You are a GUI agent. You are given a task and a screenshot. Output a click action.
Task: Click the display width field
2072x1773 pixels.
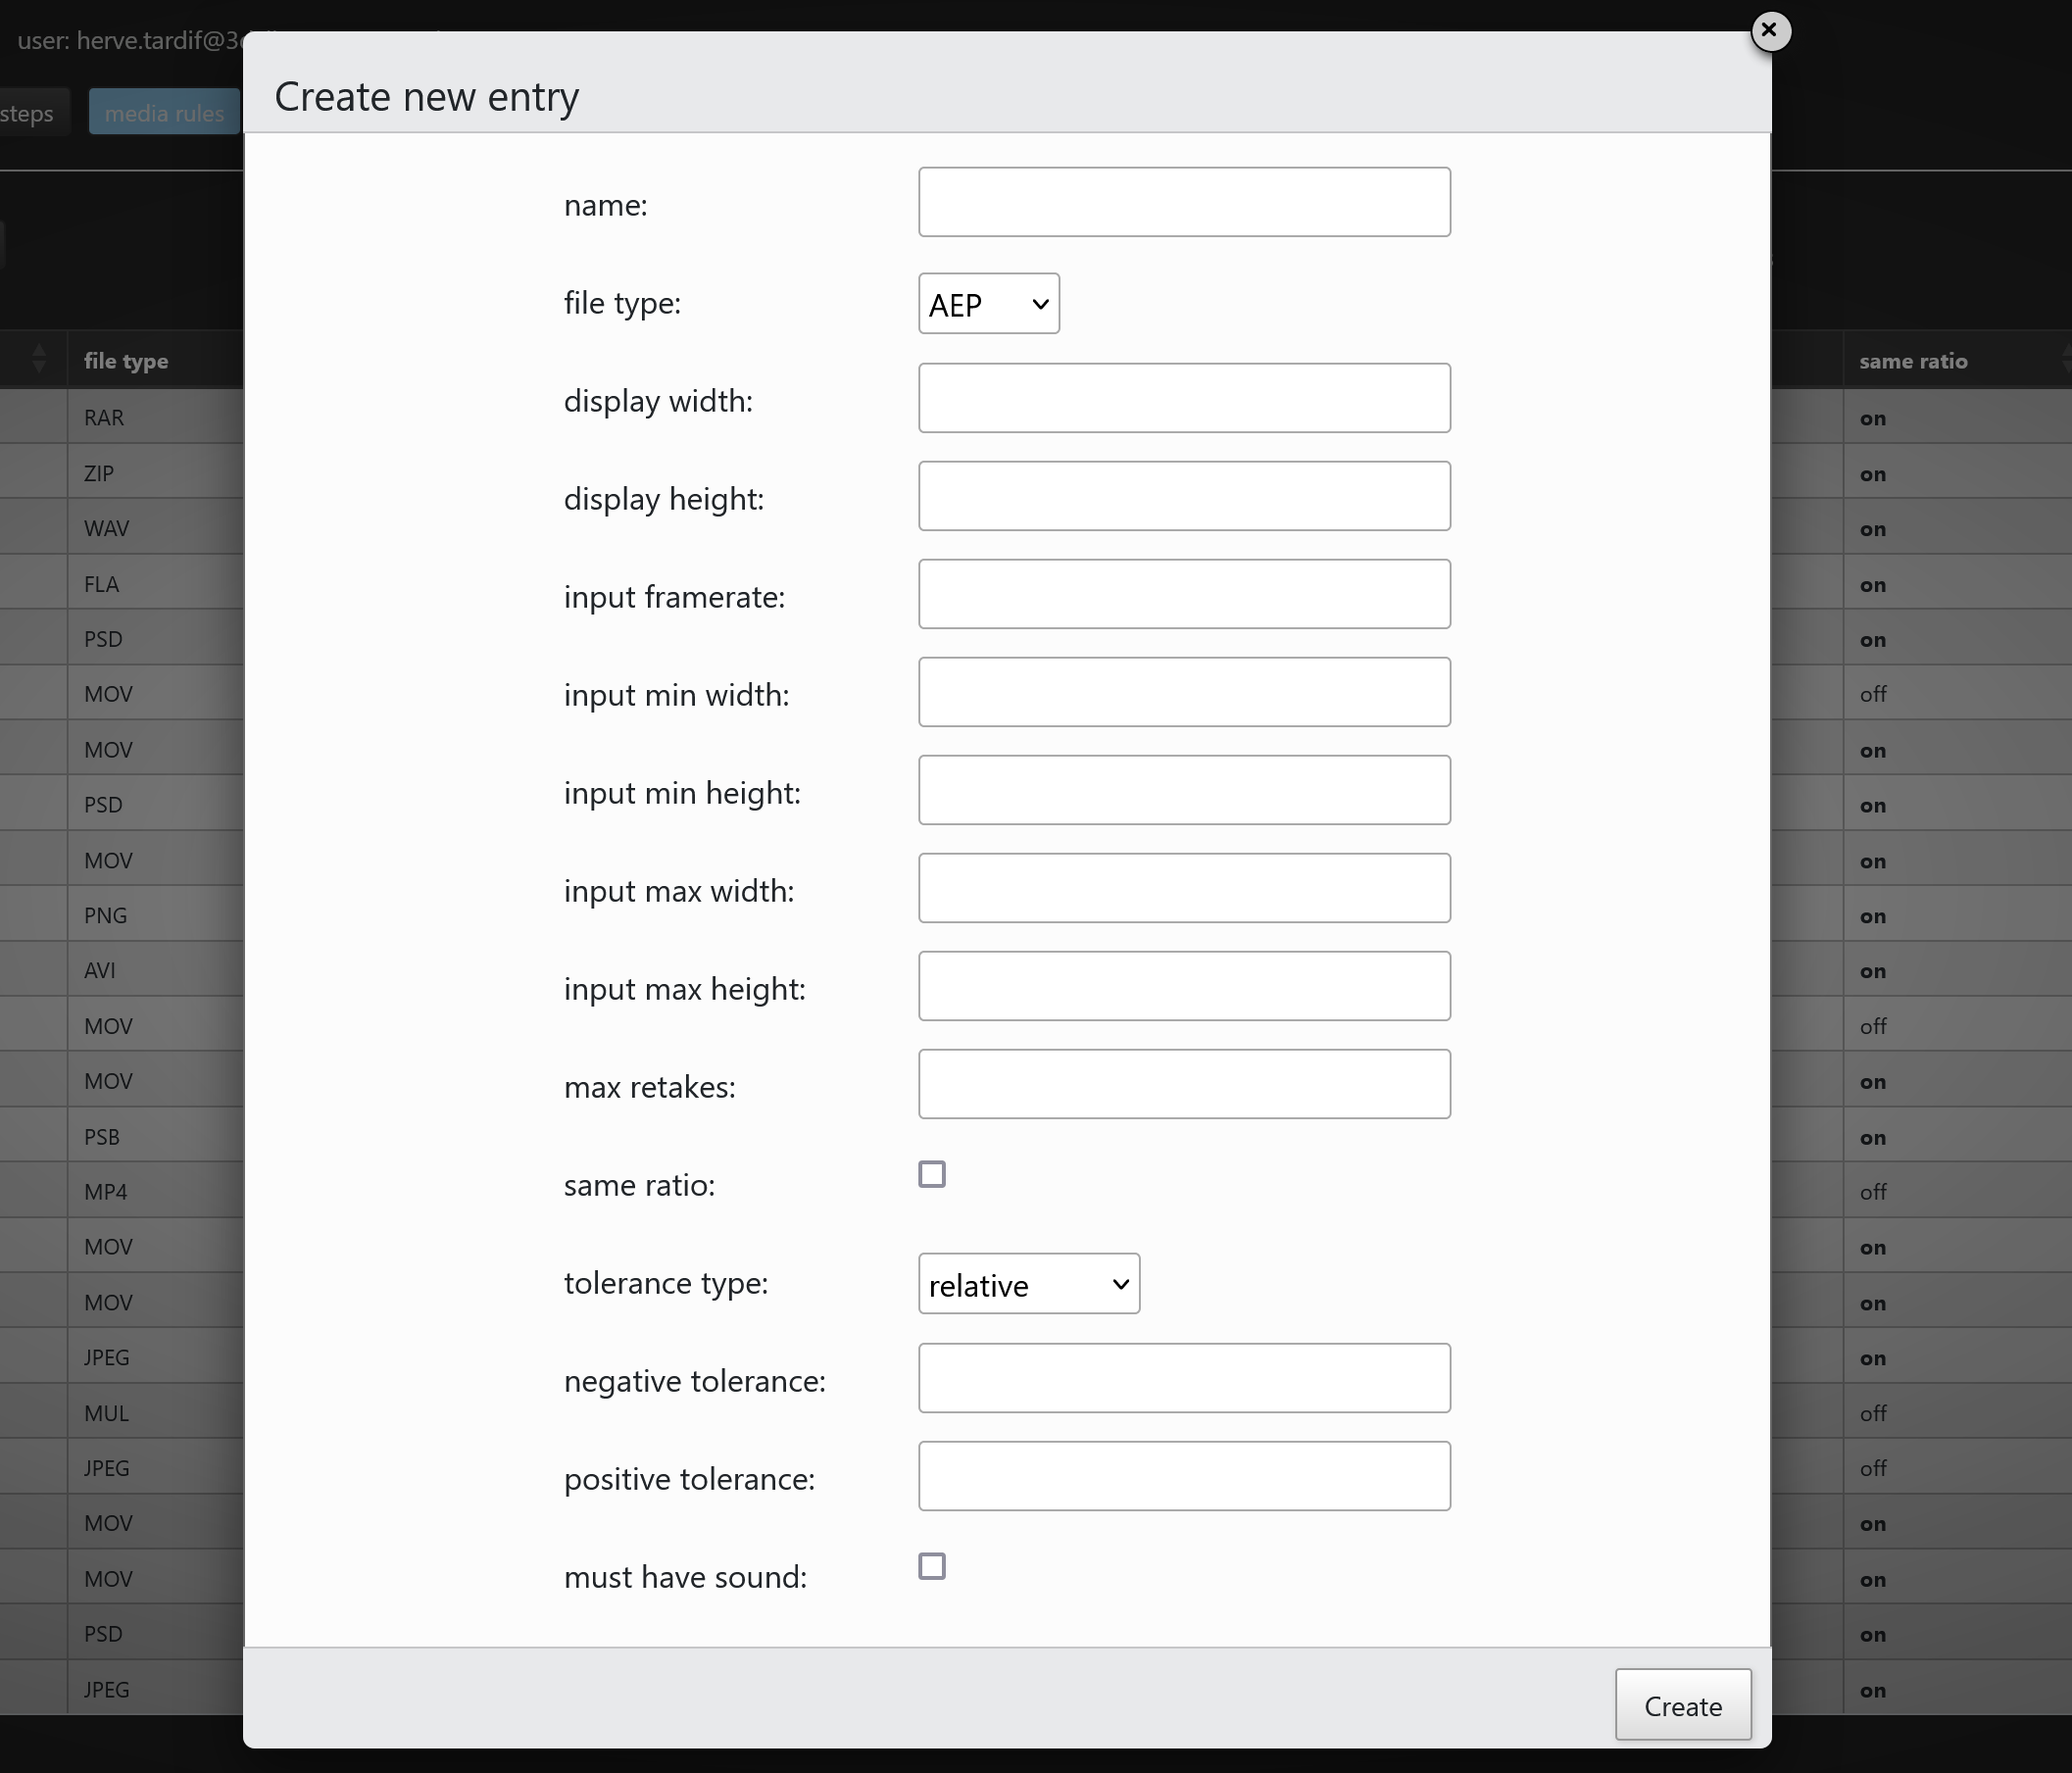(x=1183, y=399)
